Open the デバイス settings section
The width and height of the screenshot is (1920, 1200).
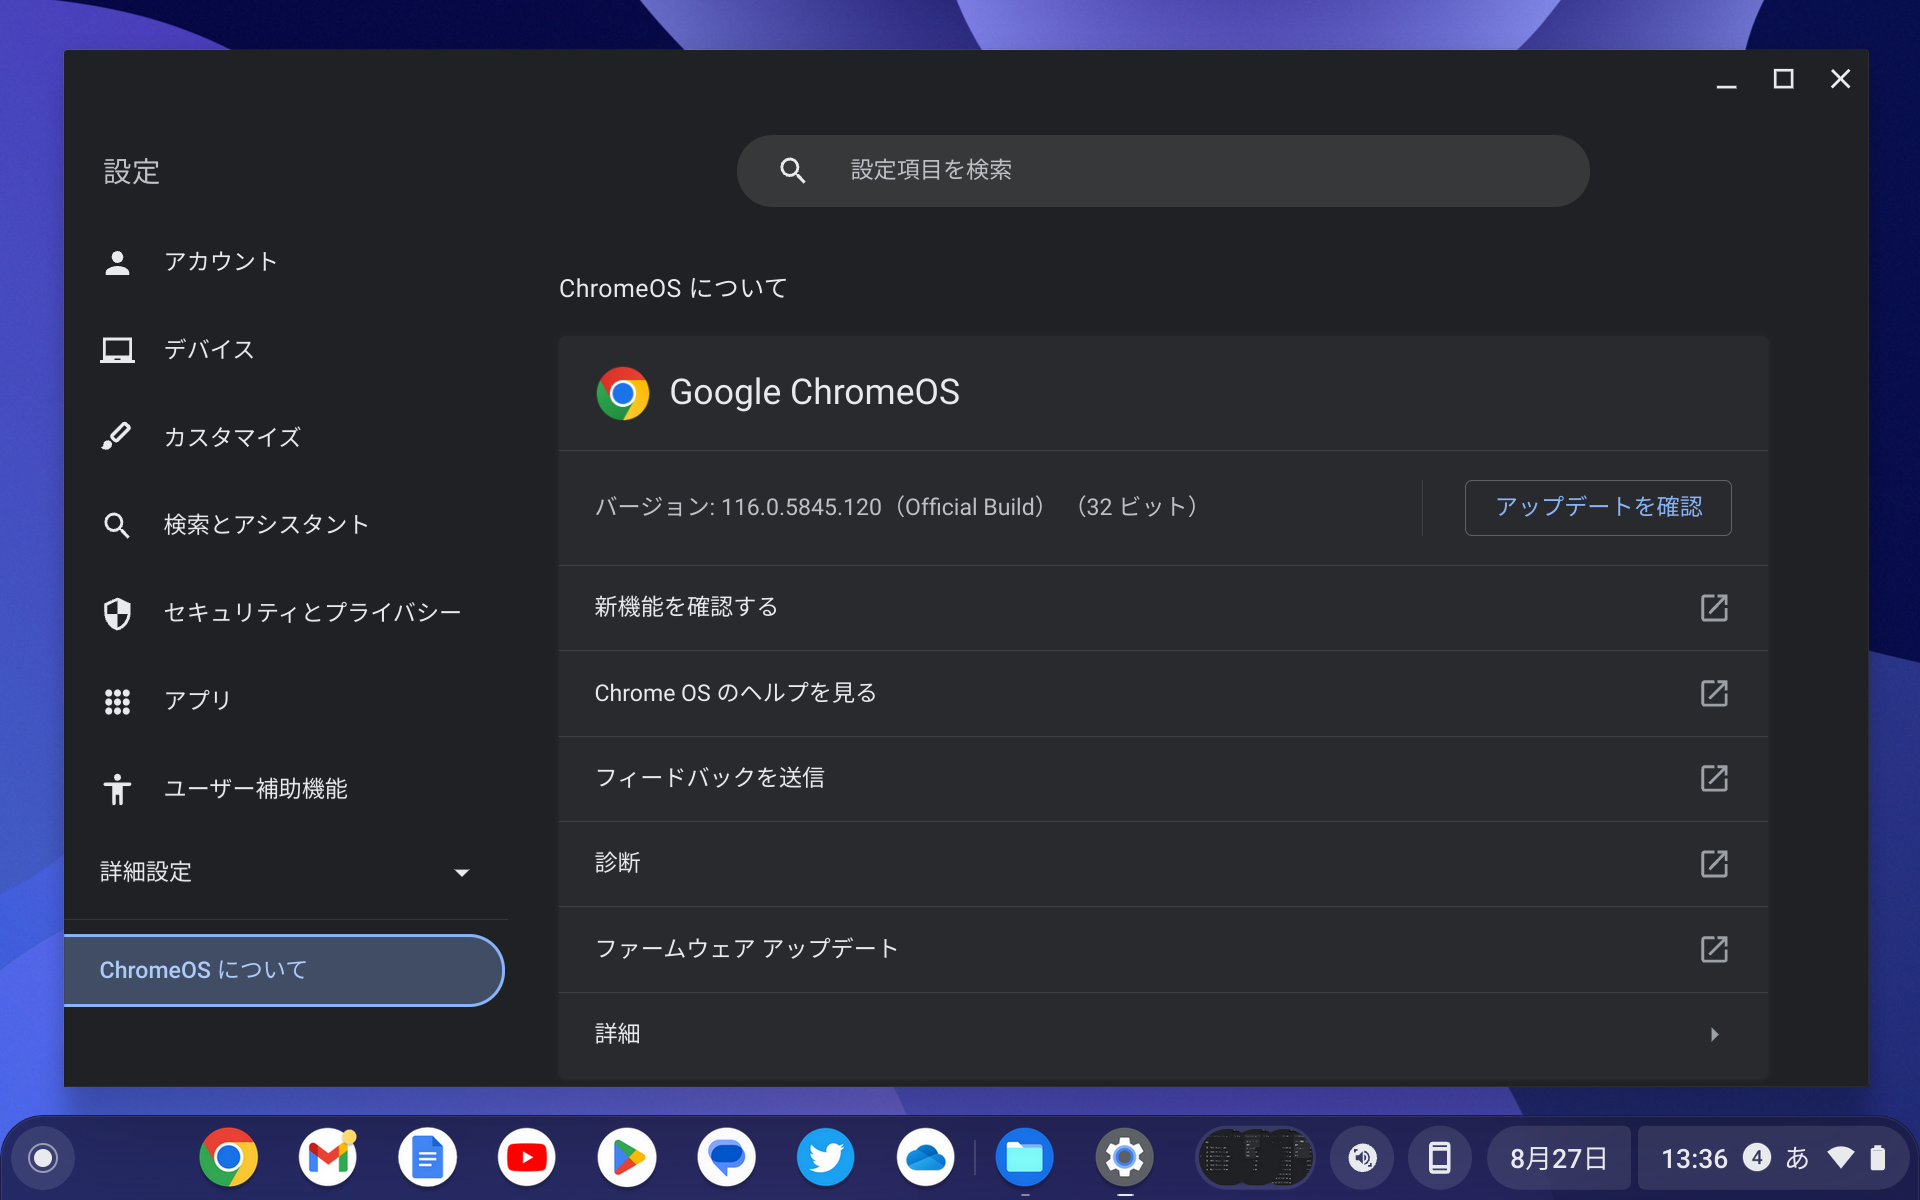pos(209,349)
